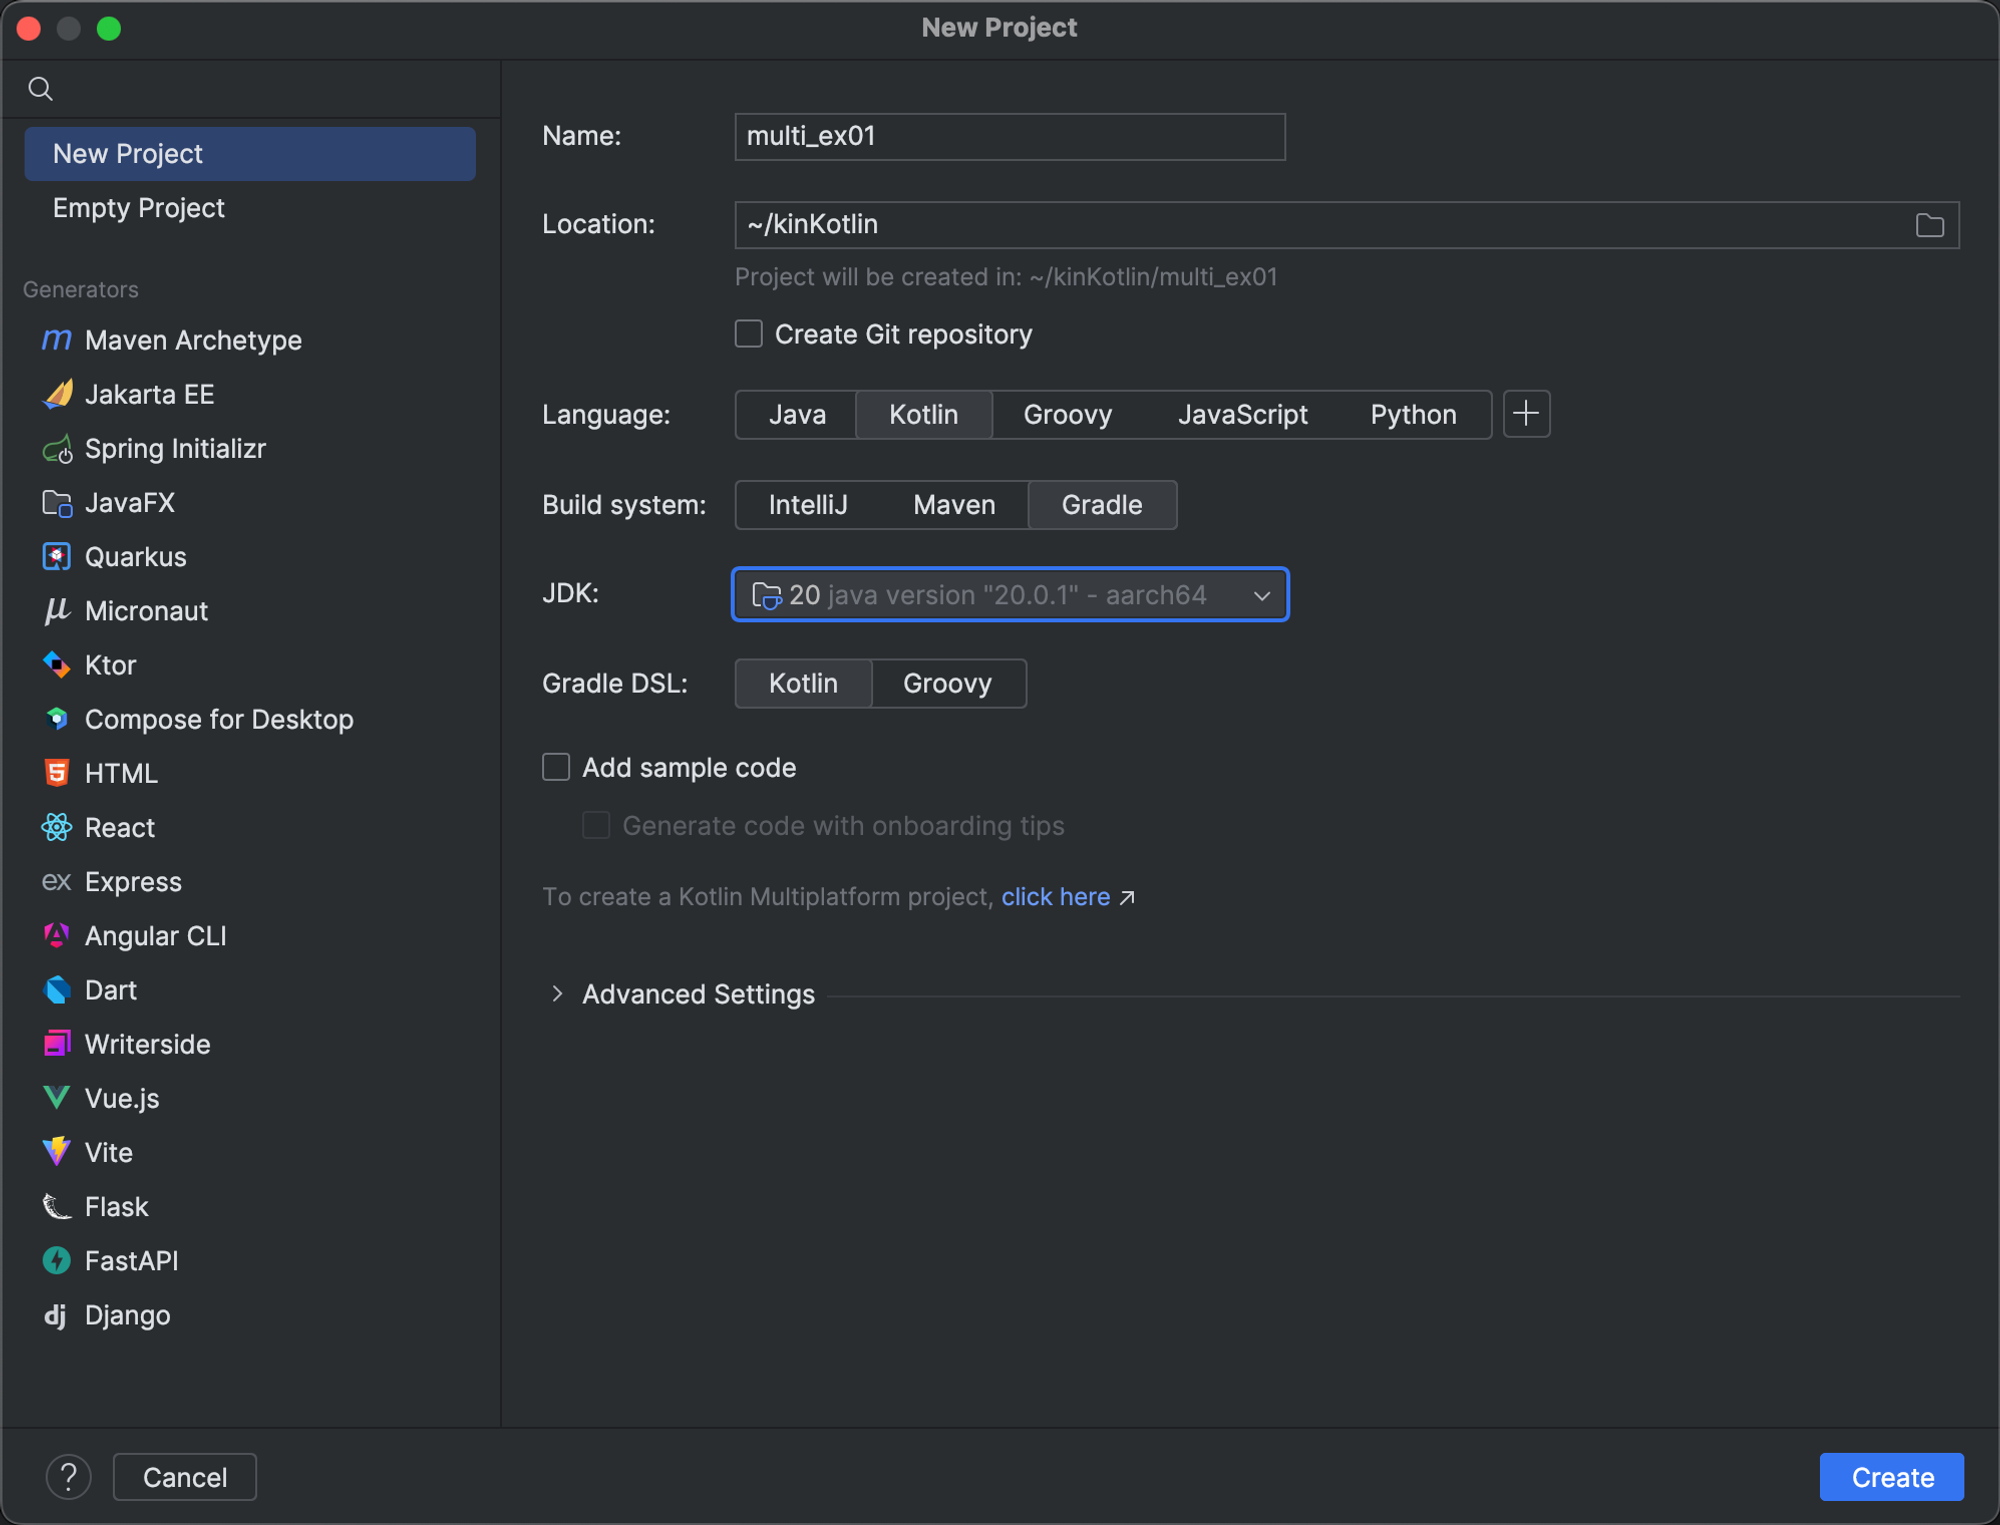Click the add language plus icon
Viewport: 2000px width, 1525px height.
[x=1526, y=414]
